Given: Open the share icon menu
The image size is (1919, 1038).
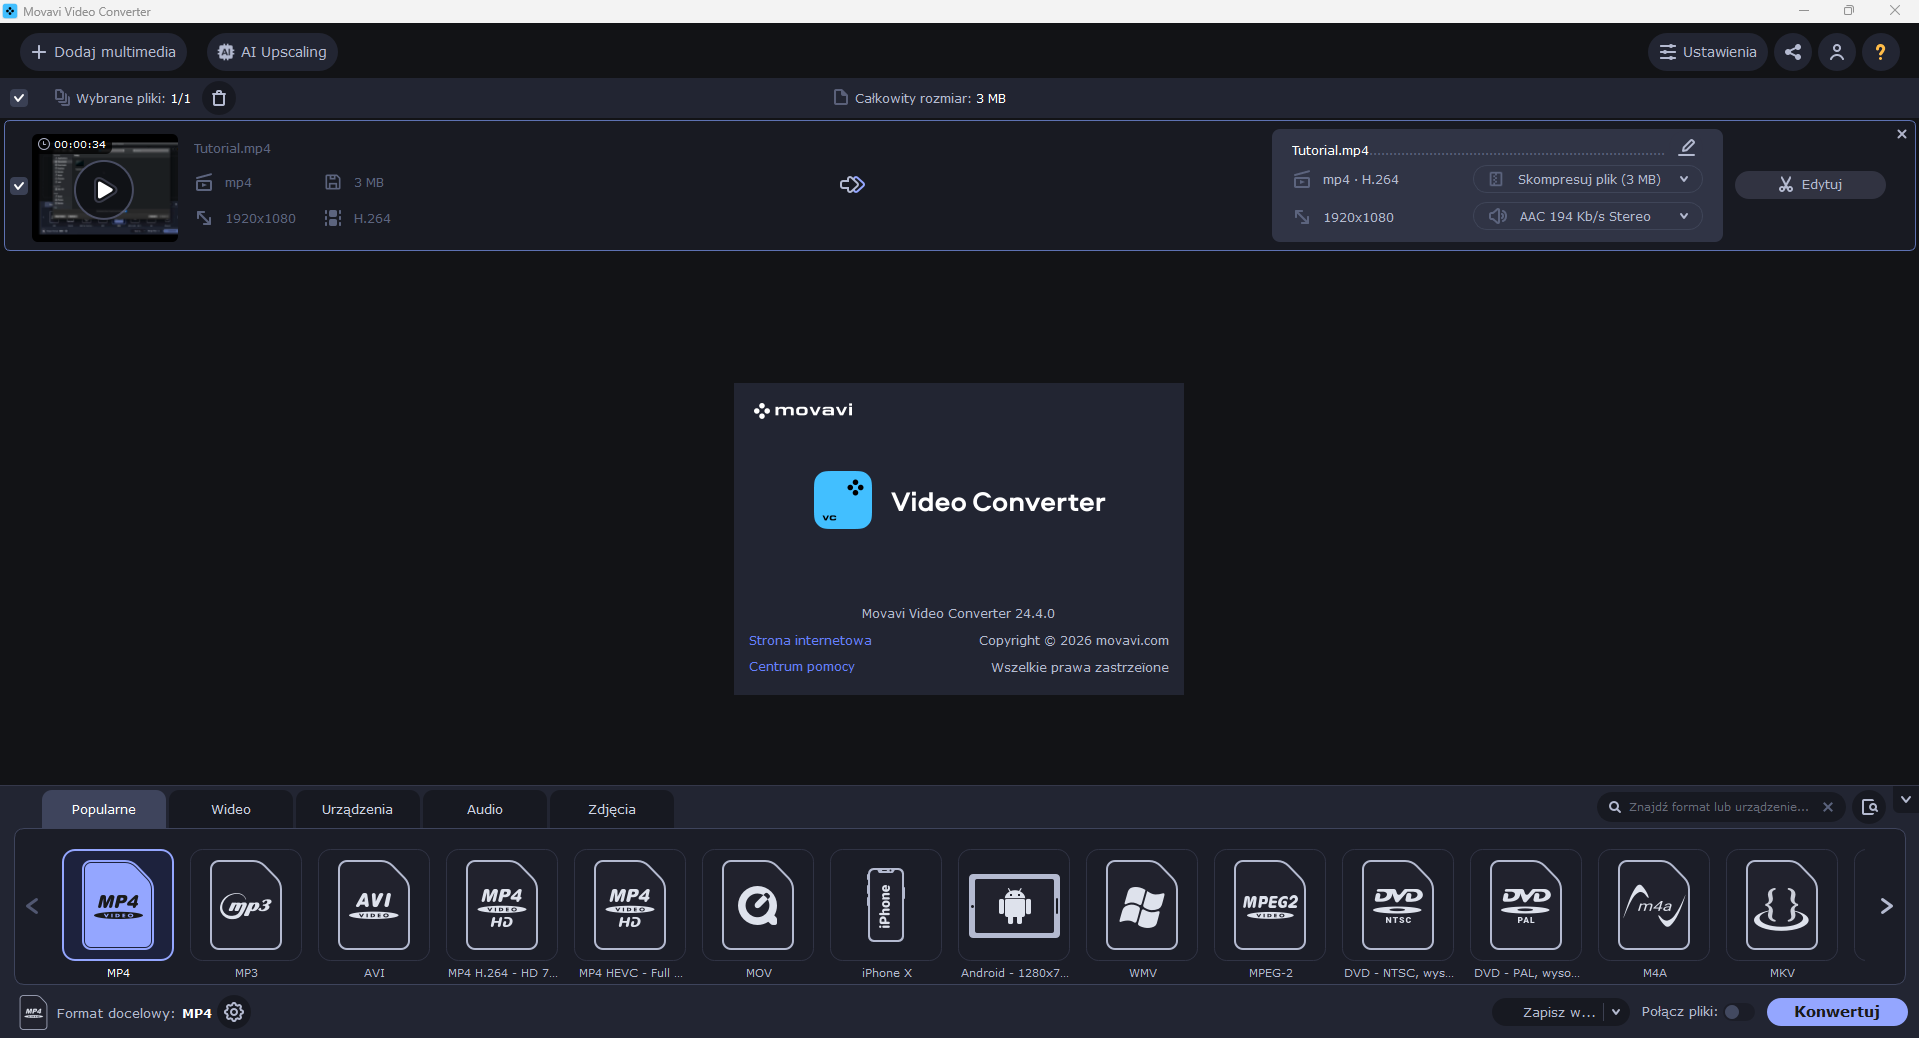Looking at the screenshot, I should click(1793, 52).
